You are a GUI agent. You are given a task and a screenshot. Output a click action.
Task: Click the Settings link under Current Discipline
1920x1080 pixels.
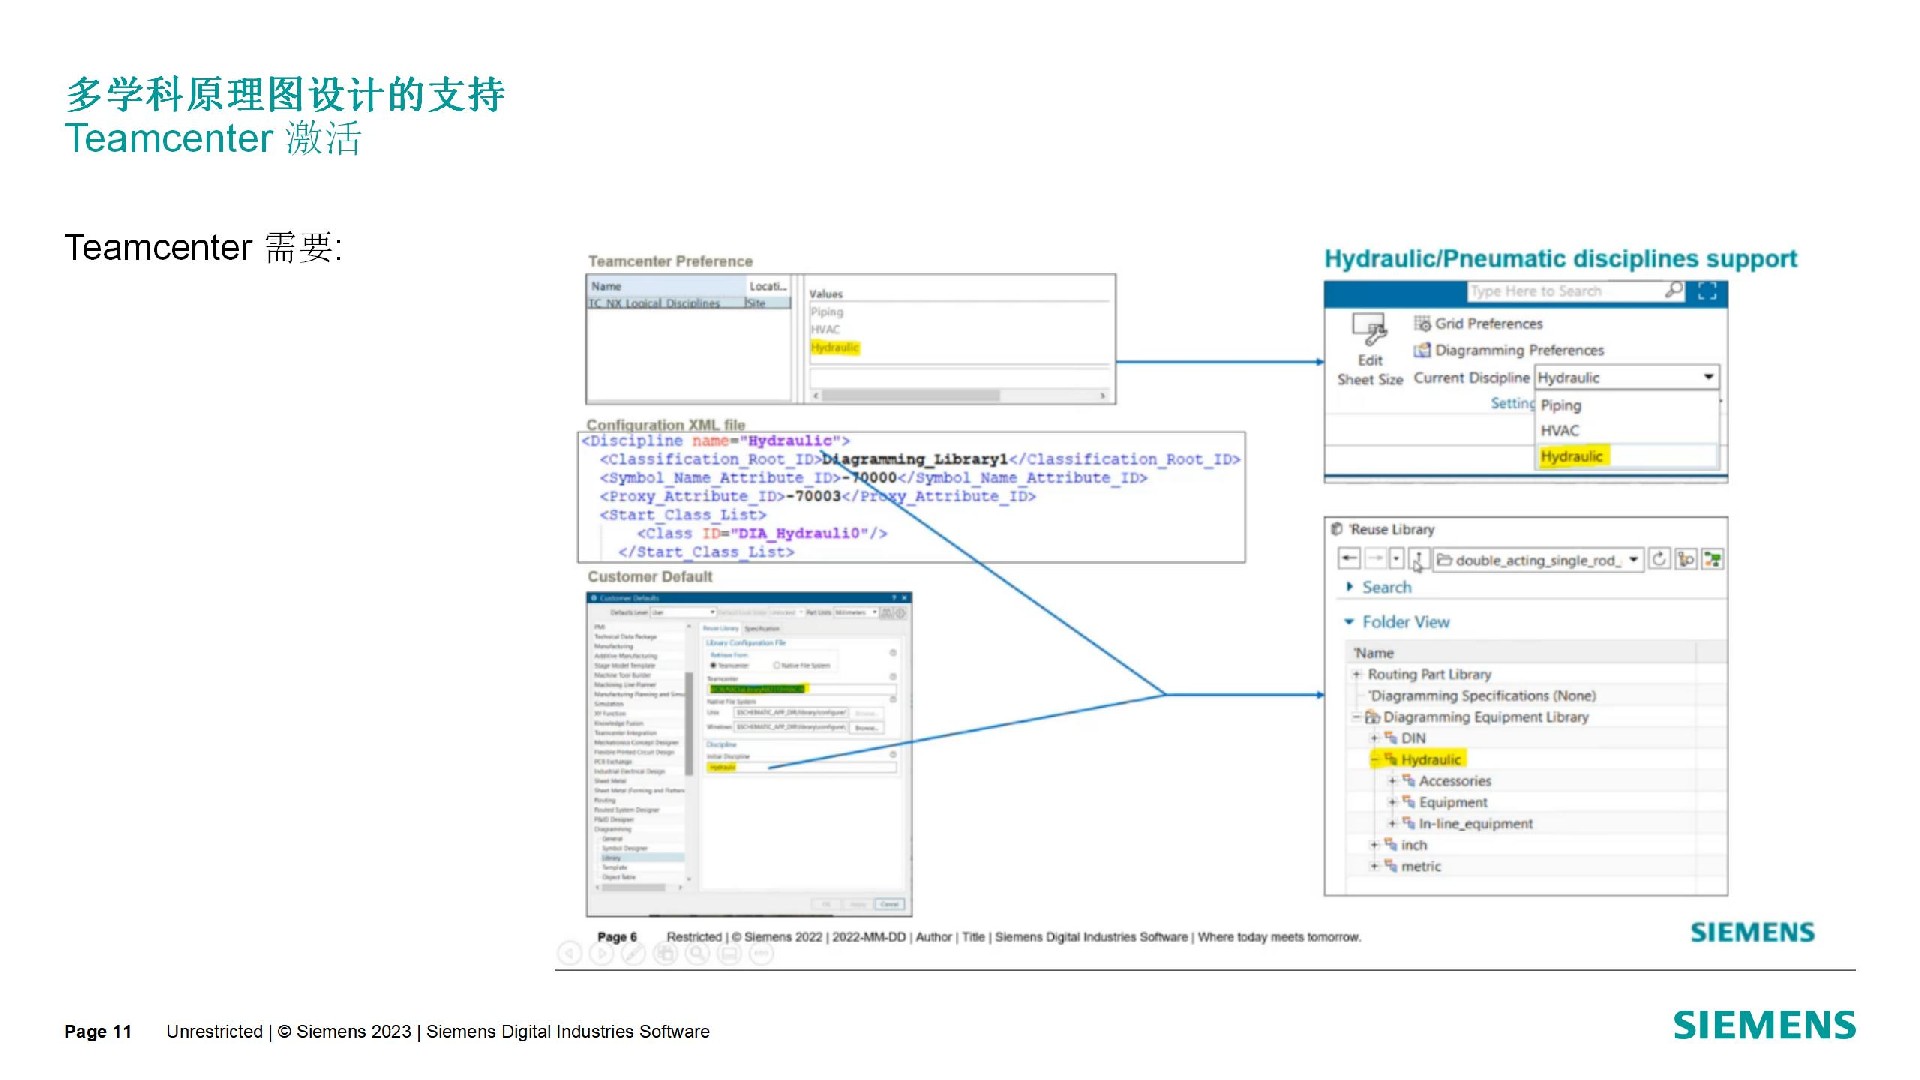tap(1512, 403)
